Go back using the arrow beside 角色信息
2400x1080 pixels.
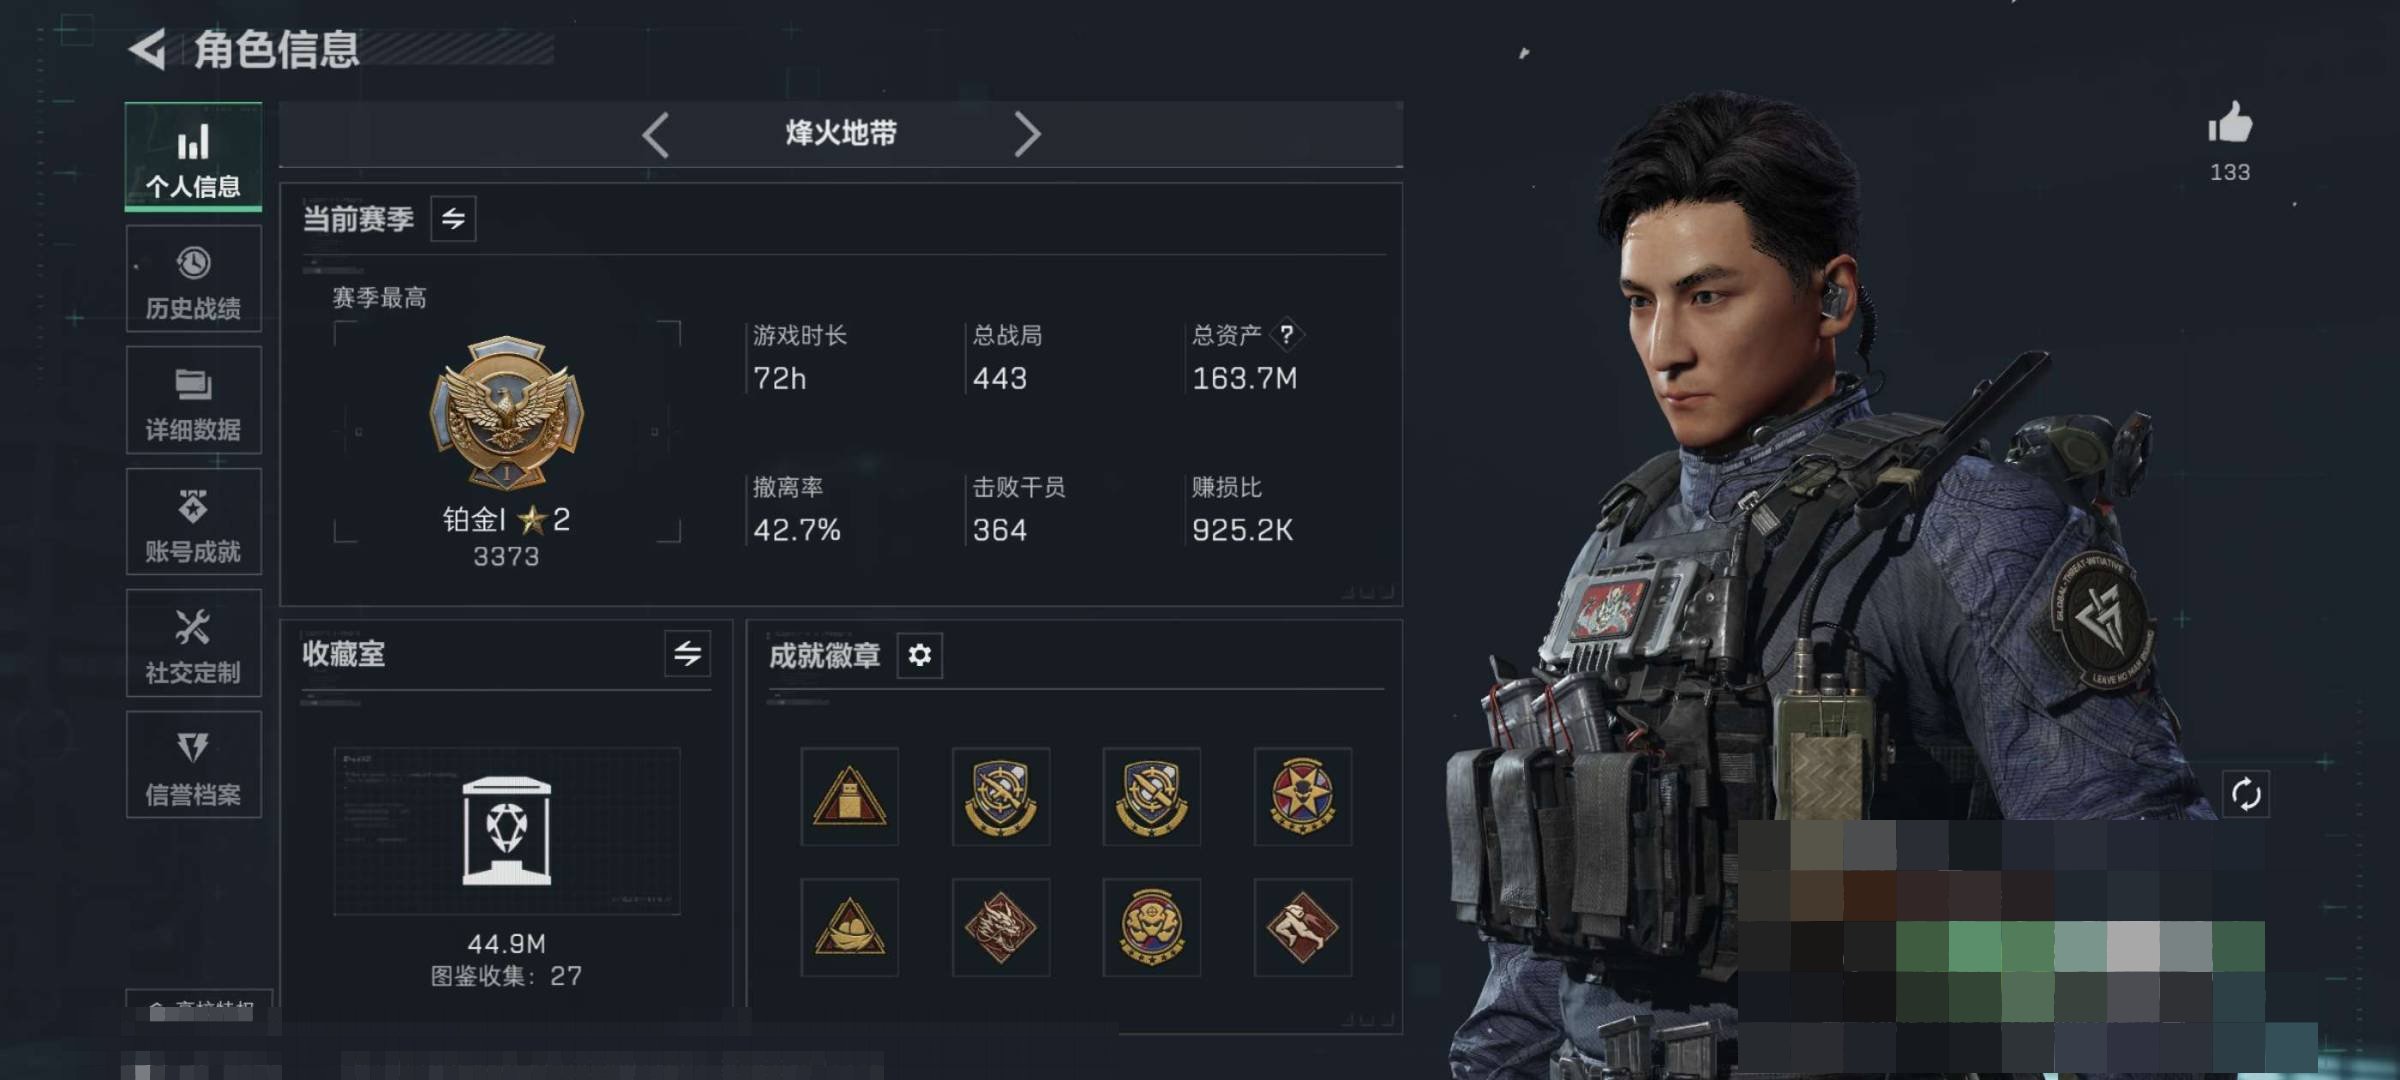tap(148, 49)
